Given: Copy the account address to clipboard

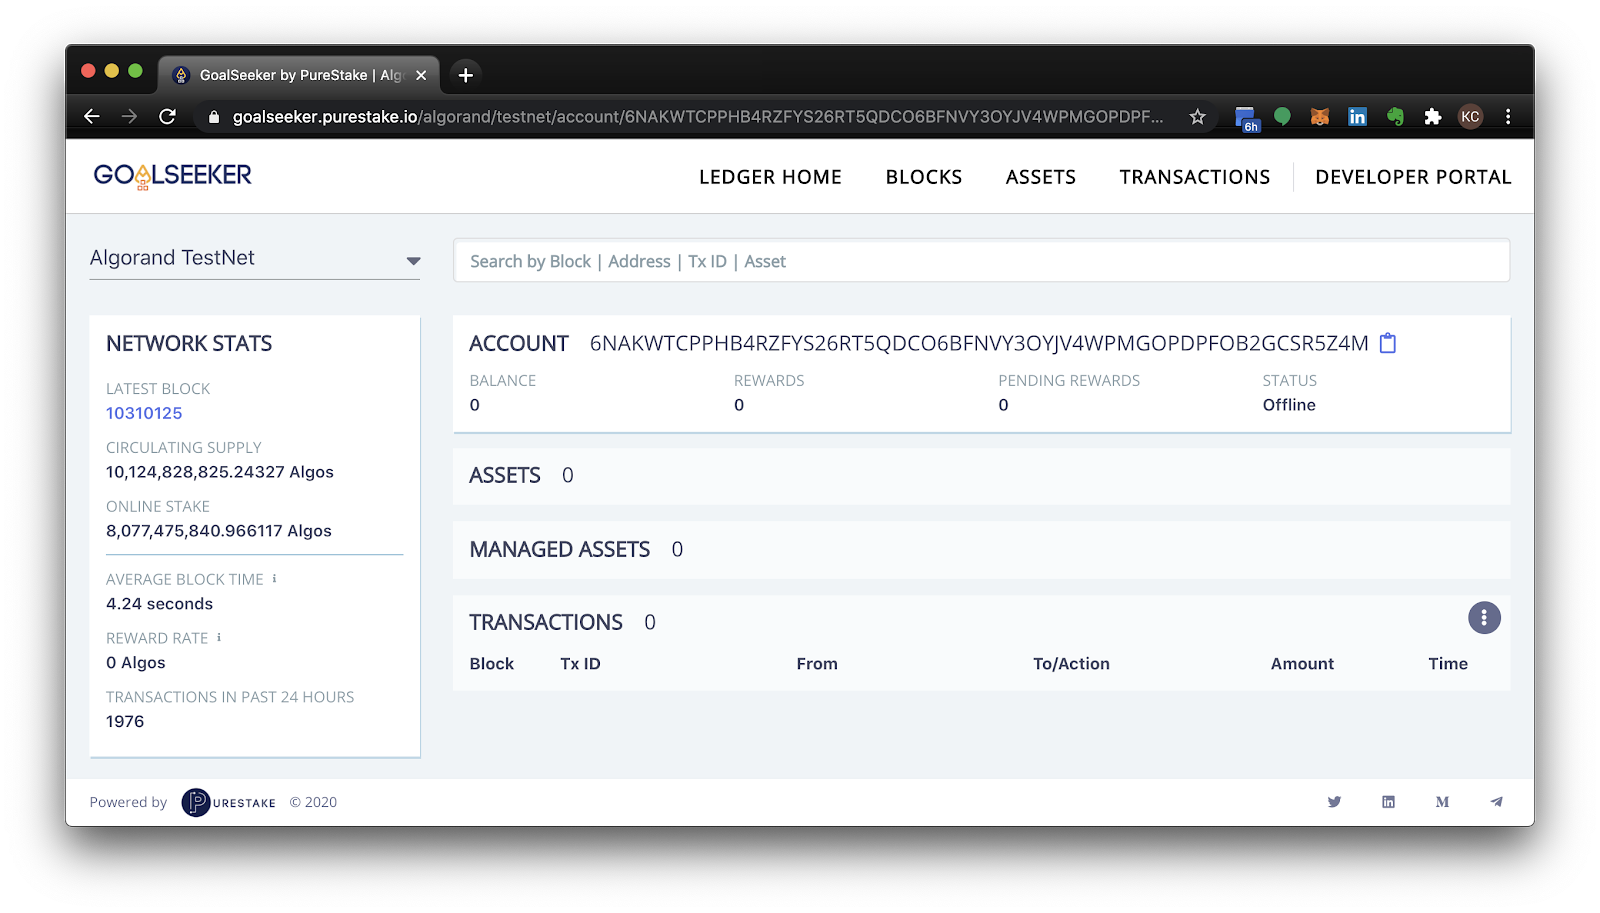Looking at the screenshot, I should pyautogui.click(x=1388, y=343).
